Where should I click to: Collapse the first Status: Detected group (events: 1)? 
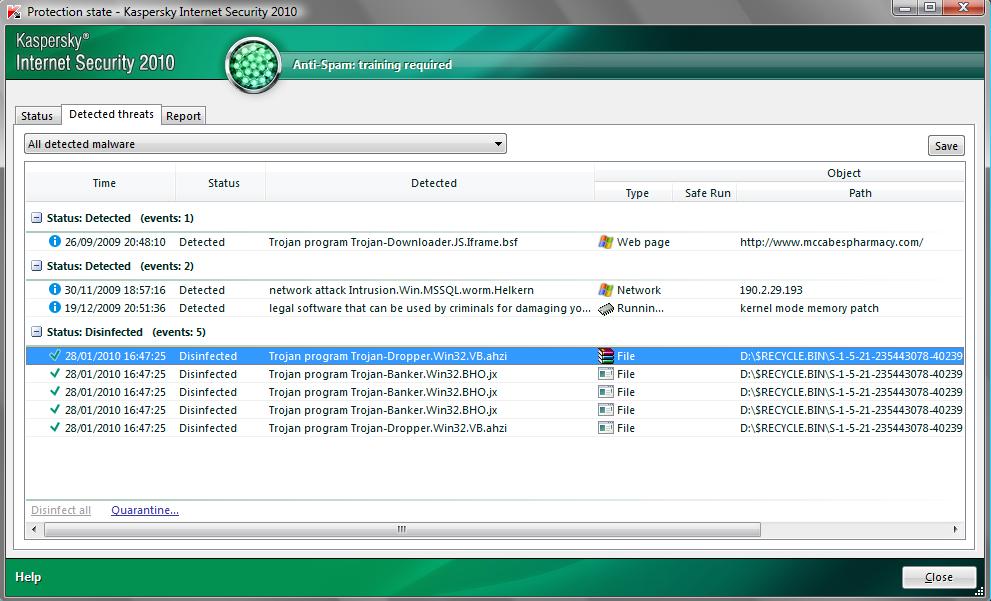(x=37, y=218)
